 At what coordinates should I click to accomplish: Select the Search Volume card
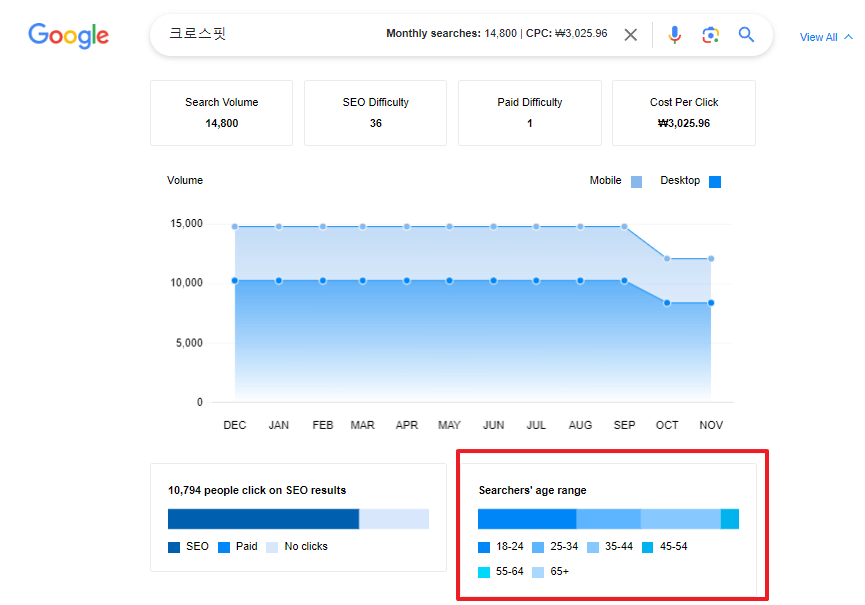pos(222,113)
